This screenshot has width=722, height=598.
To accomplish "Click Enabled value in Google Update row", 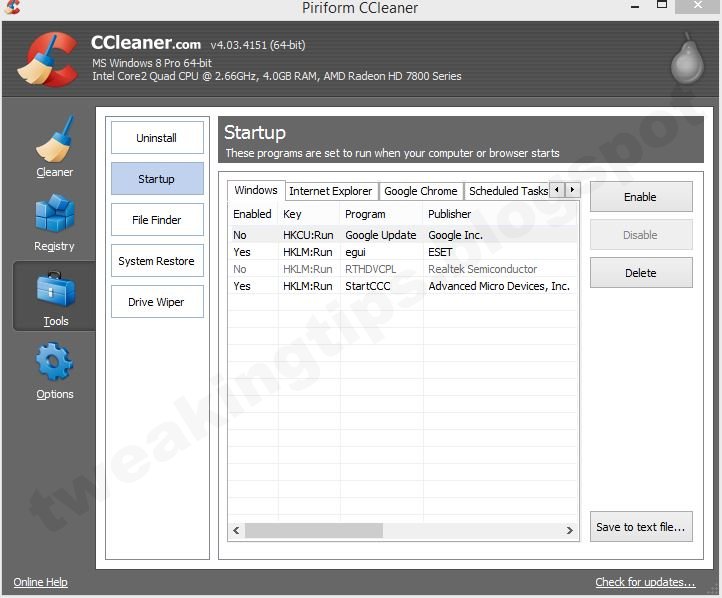I will click(239, 235).
